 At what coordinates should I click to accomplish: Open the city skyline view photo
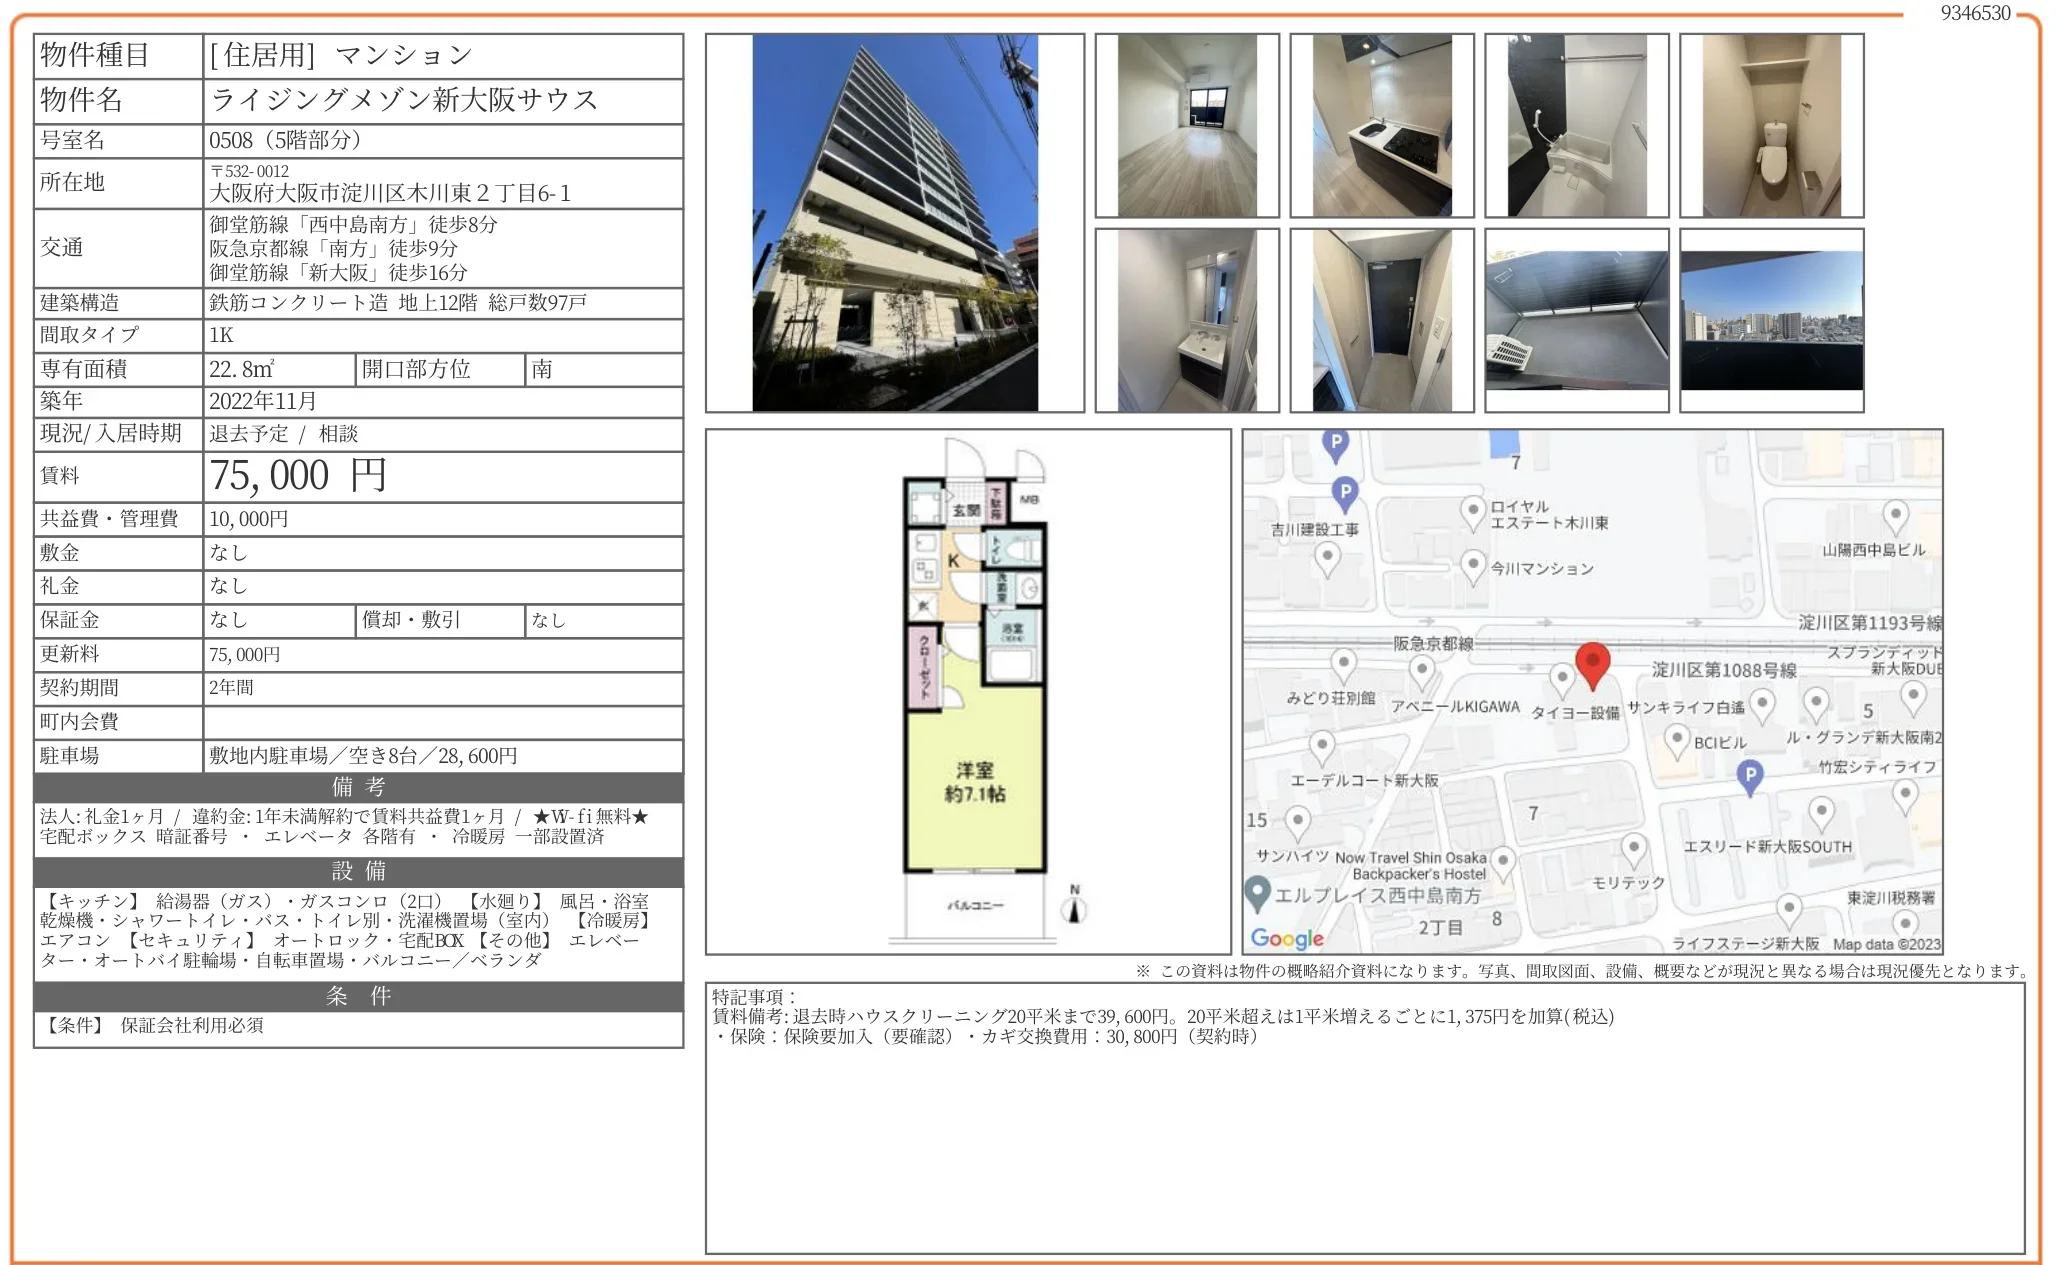(x=1771, y=320)
